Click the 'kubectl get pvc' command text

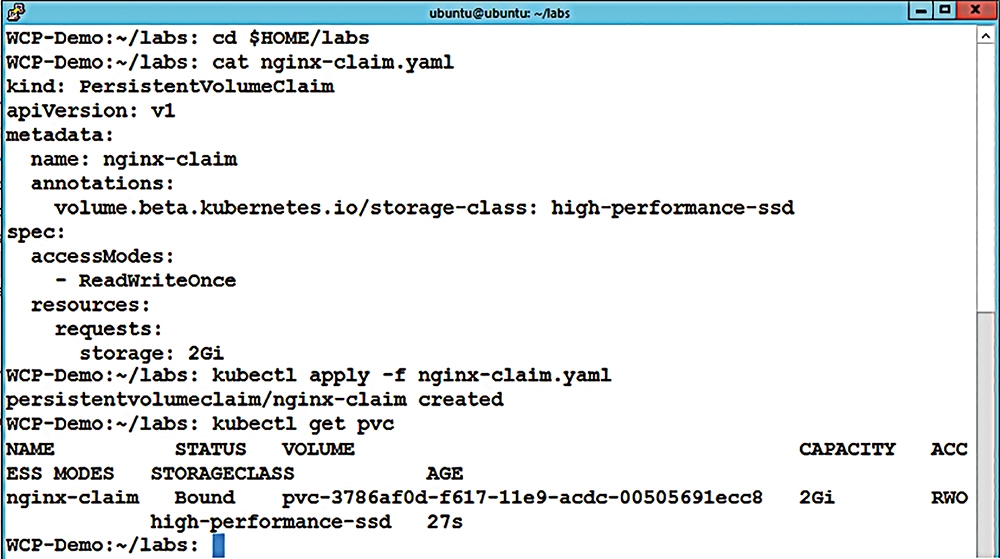pyautogui.click(x=303, y=424)
